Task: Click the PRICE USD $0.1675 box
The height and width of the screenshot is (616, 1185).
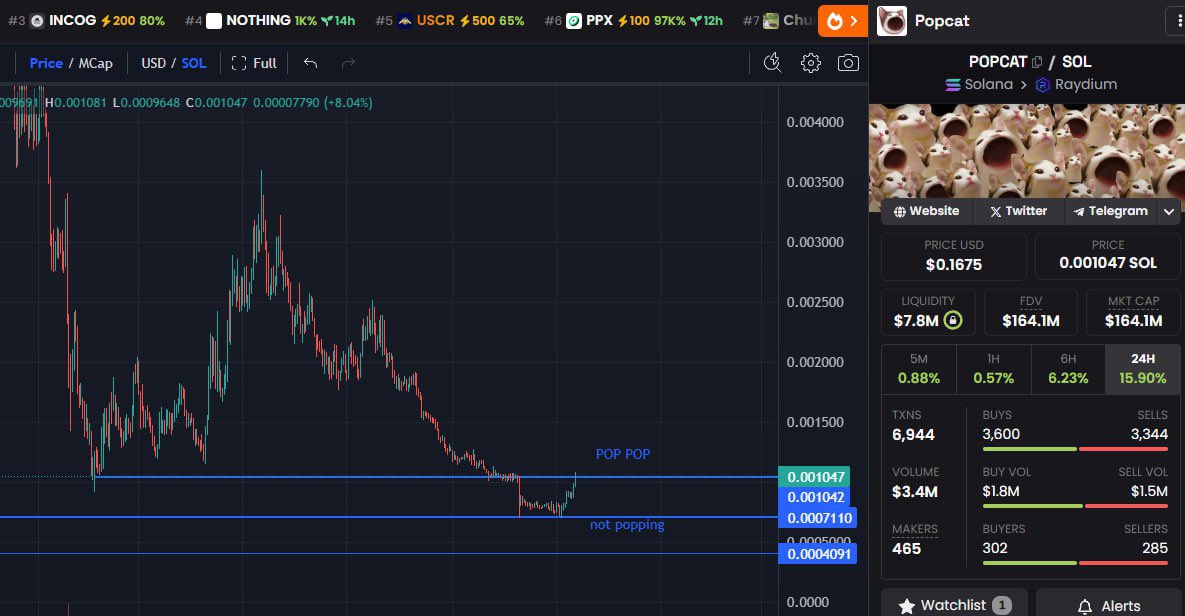Action: point(954,256)
